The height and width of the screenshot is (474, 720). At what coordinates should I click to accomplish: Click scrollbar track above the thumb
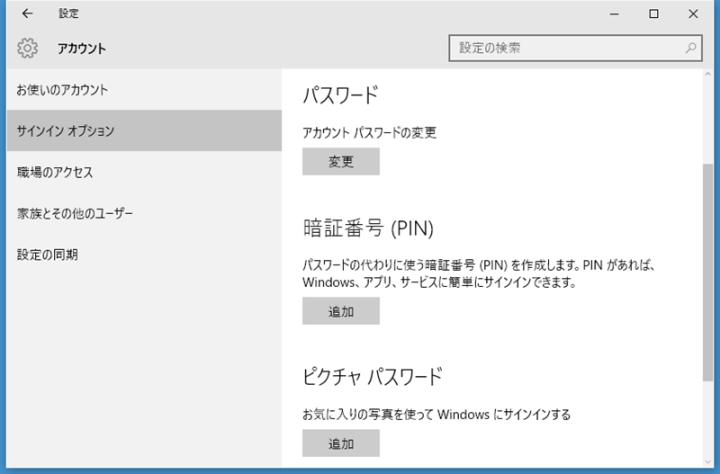(x=708, y=122)
